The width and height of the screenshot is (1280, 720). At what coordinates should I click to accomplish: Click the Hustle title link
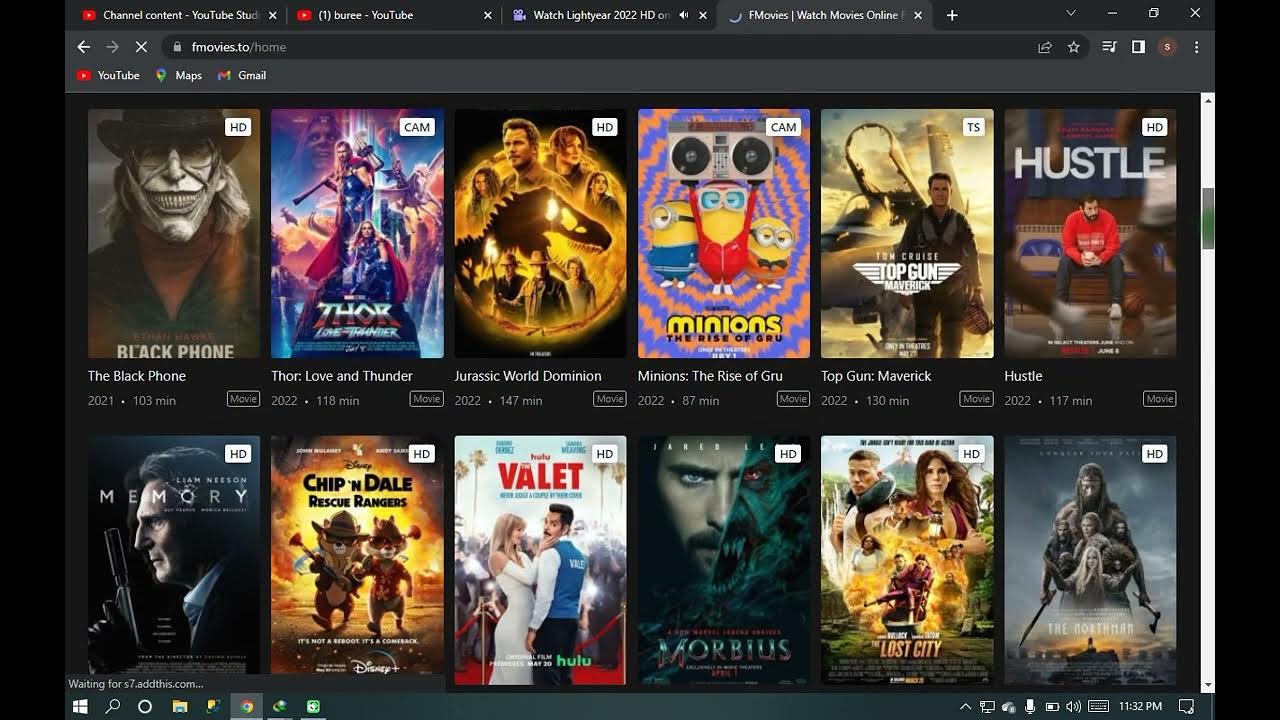[1023, 376]
